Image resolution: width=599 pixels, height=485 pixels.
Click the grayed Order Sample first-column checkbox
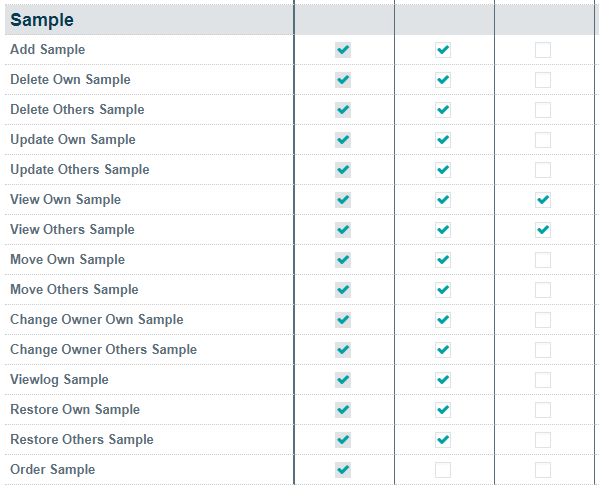pos(343,470)
